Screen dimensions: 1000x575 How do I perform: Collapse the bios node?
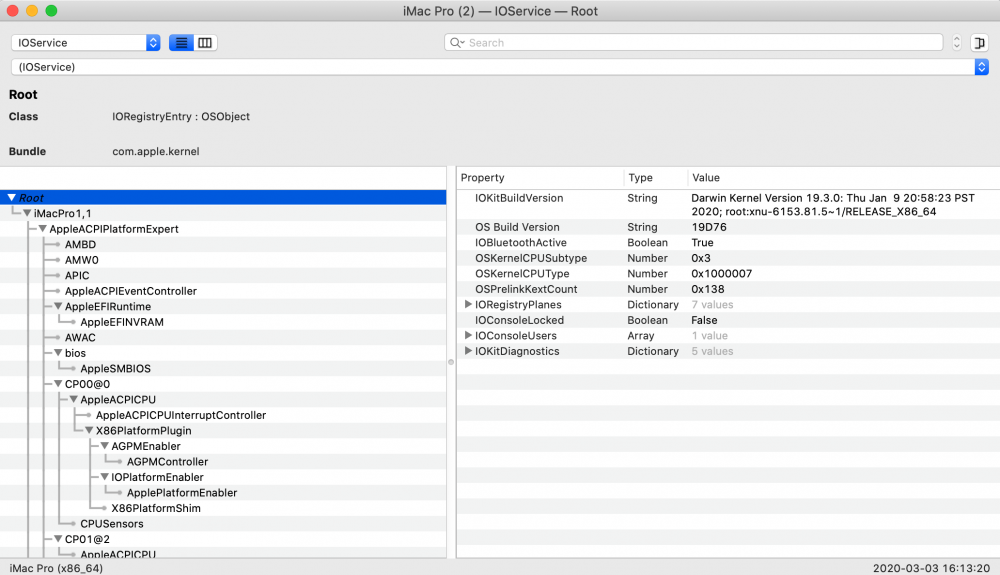58,353
